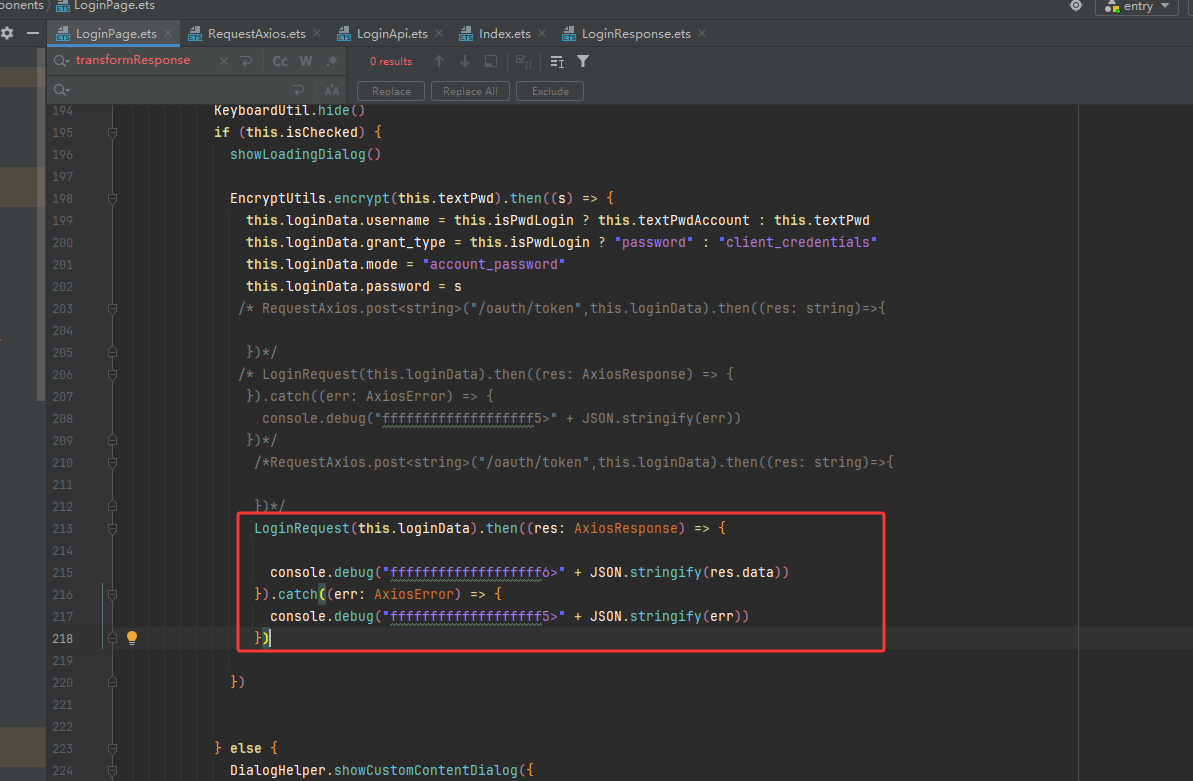Click EncryptUtils.encrypt call on line 198
The width and height of the screenshot is (1193, 781).
(x=310, y=199)
